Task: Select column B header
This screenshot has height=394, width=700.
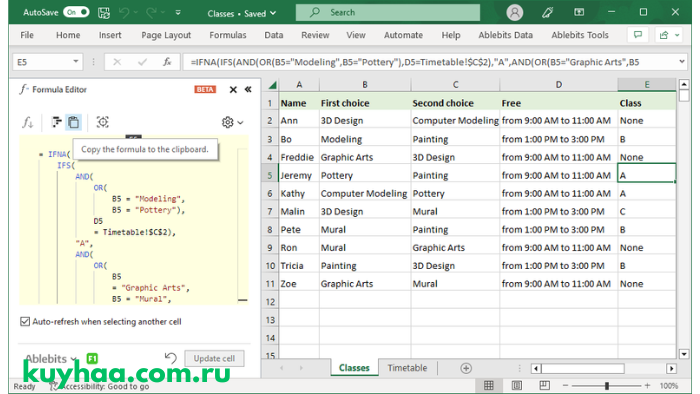Action: [365, 84]
